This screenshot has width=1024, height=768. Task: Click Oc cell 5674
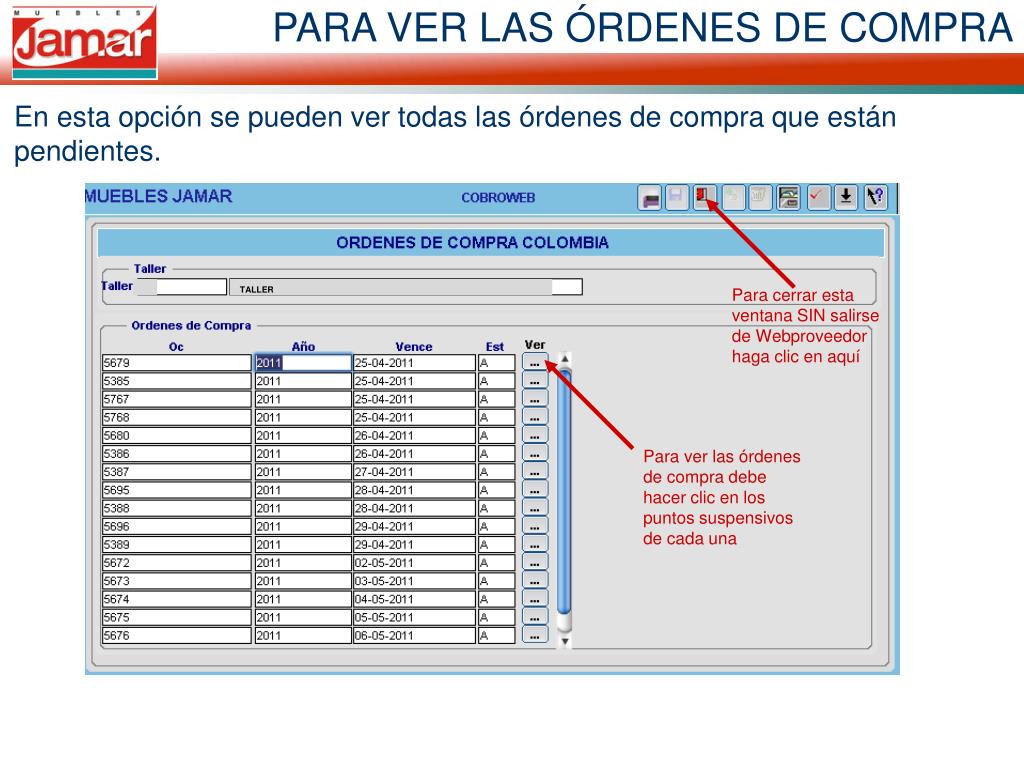click(x=176, y=600)
